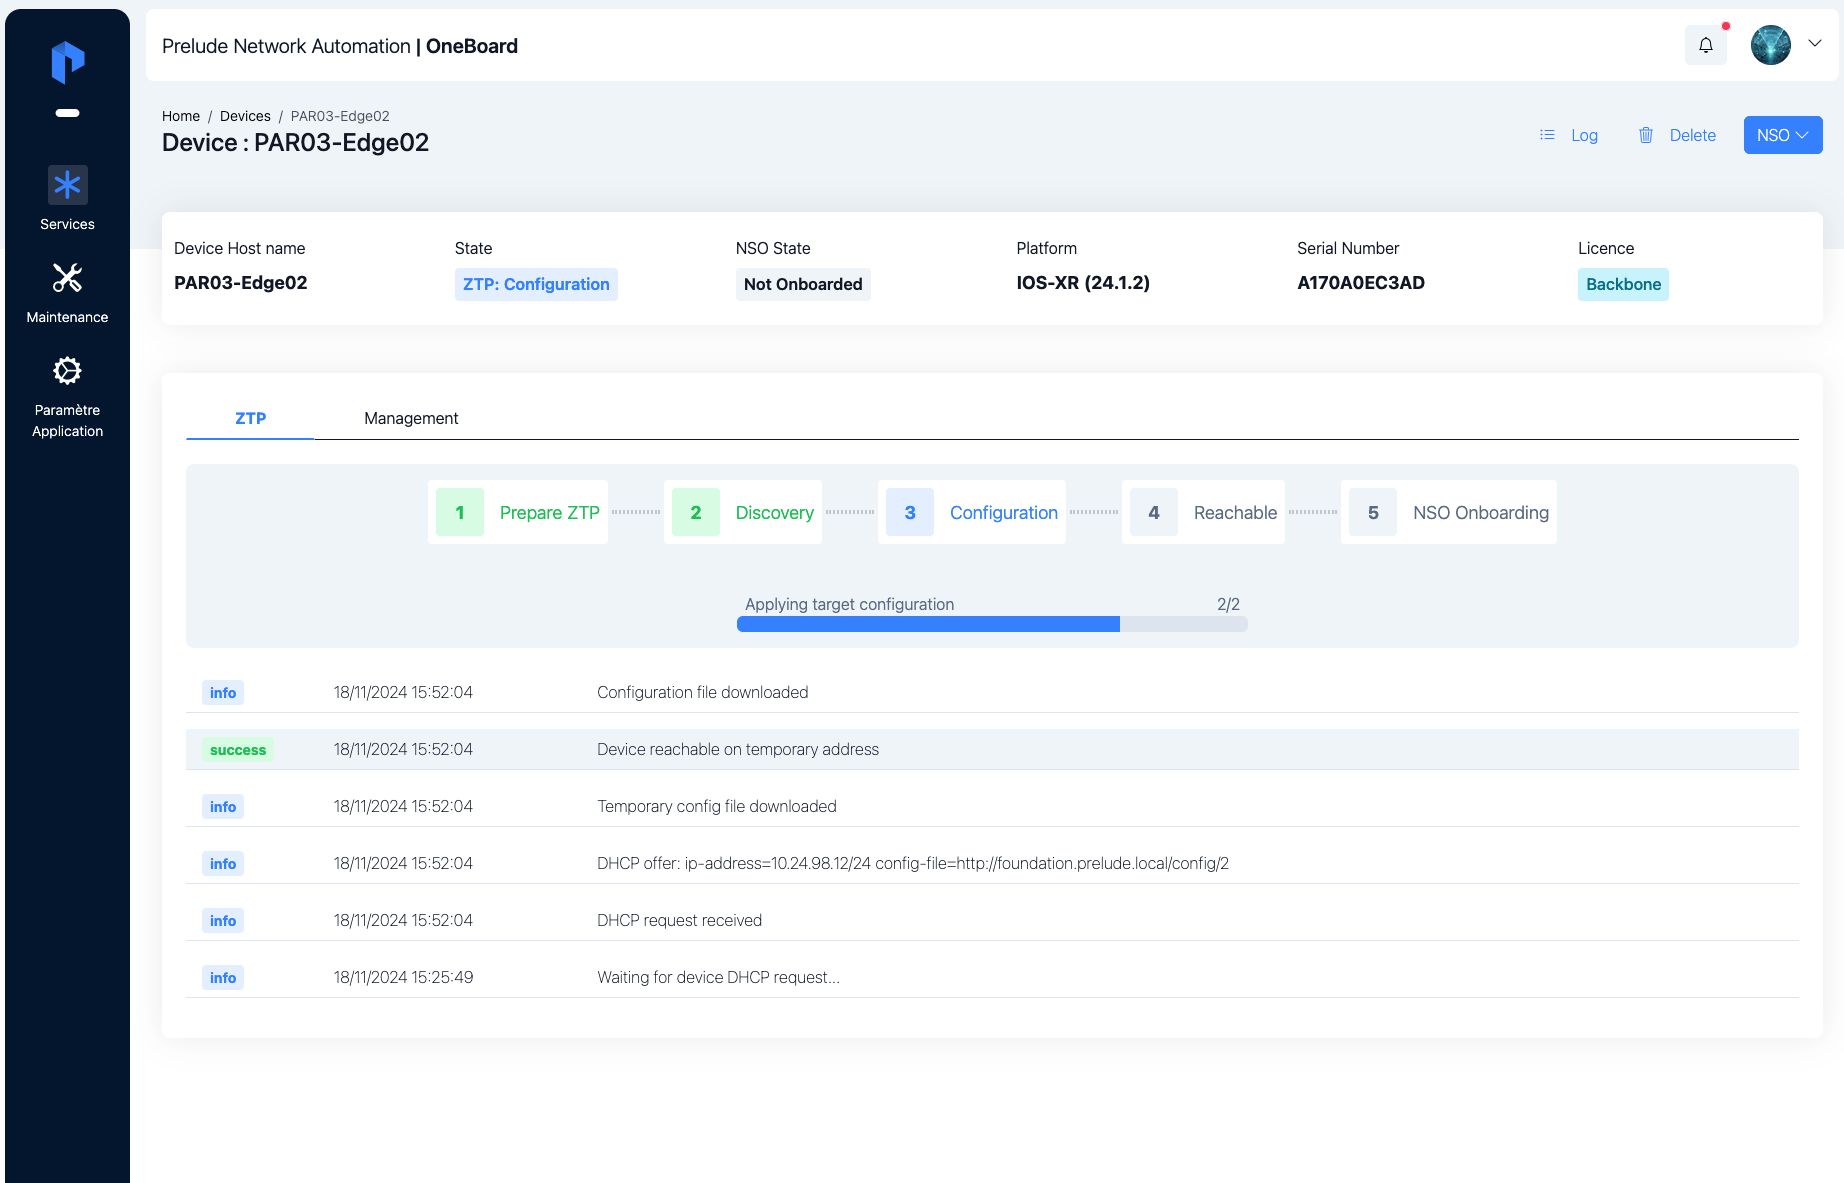Go to Home breadcrumb link
1844x1183 pixels.
pyautogui.click(x=181, y=116)
